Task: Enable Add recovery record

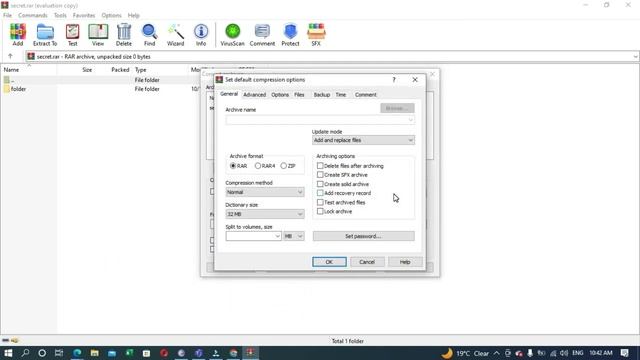Action: click(320, 193)
